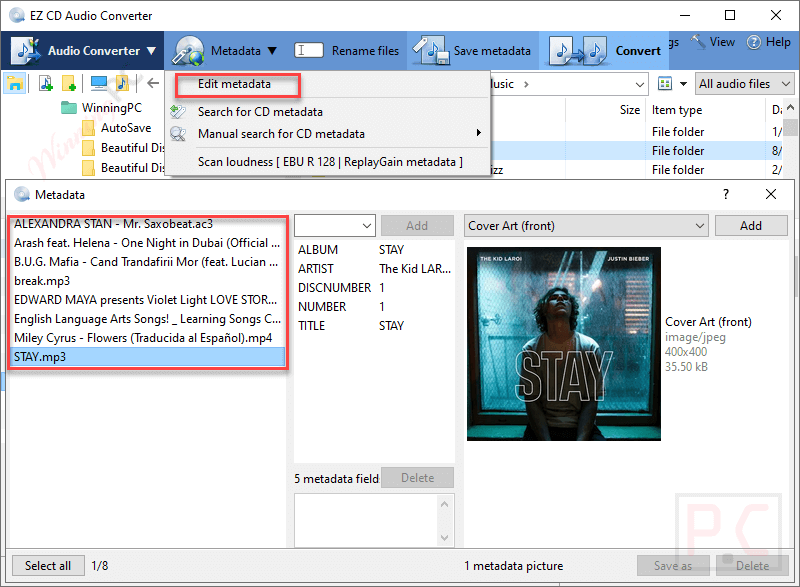Click the Metadata disc icon
Screen dimensions: 800x587
188,50
